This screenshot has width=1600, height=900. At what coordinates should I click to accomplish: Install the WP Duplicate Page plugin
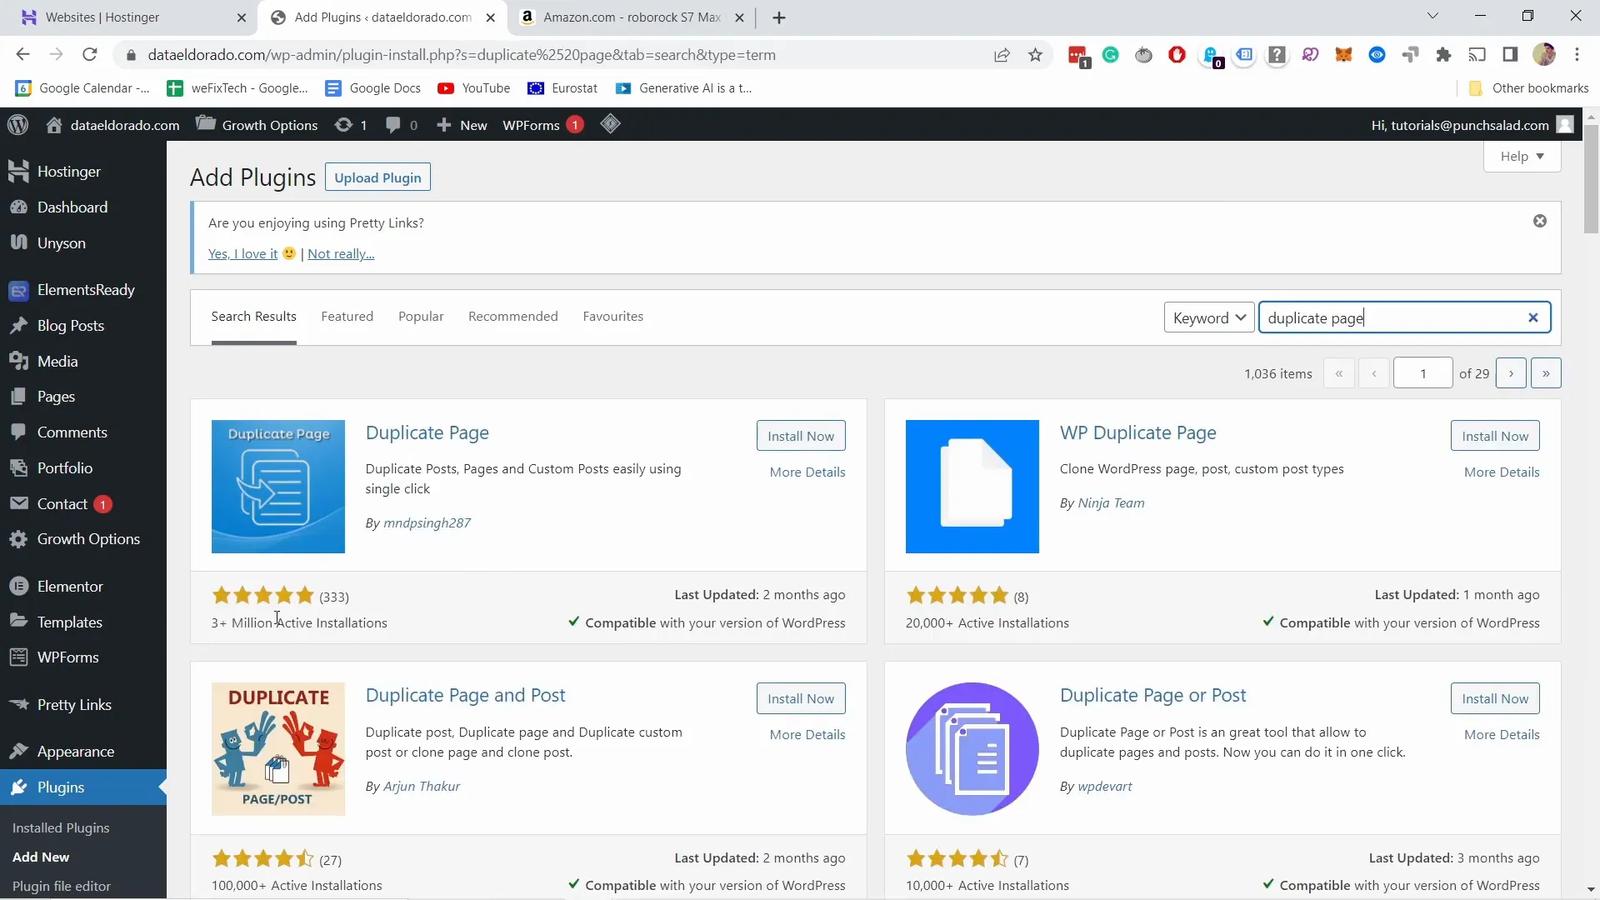pyautogui.click(x=1495, y=436)
